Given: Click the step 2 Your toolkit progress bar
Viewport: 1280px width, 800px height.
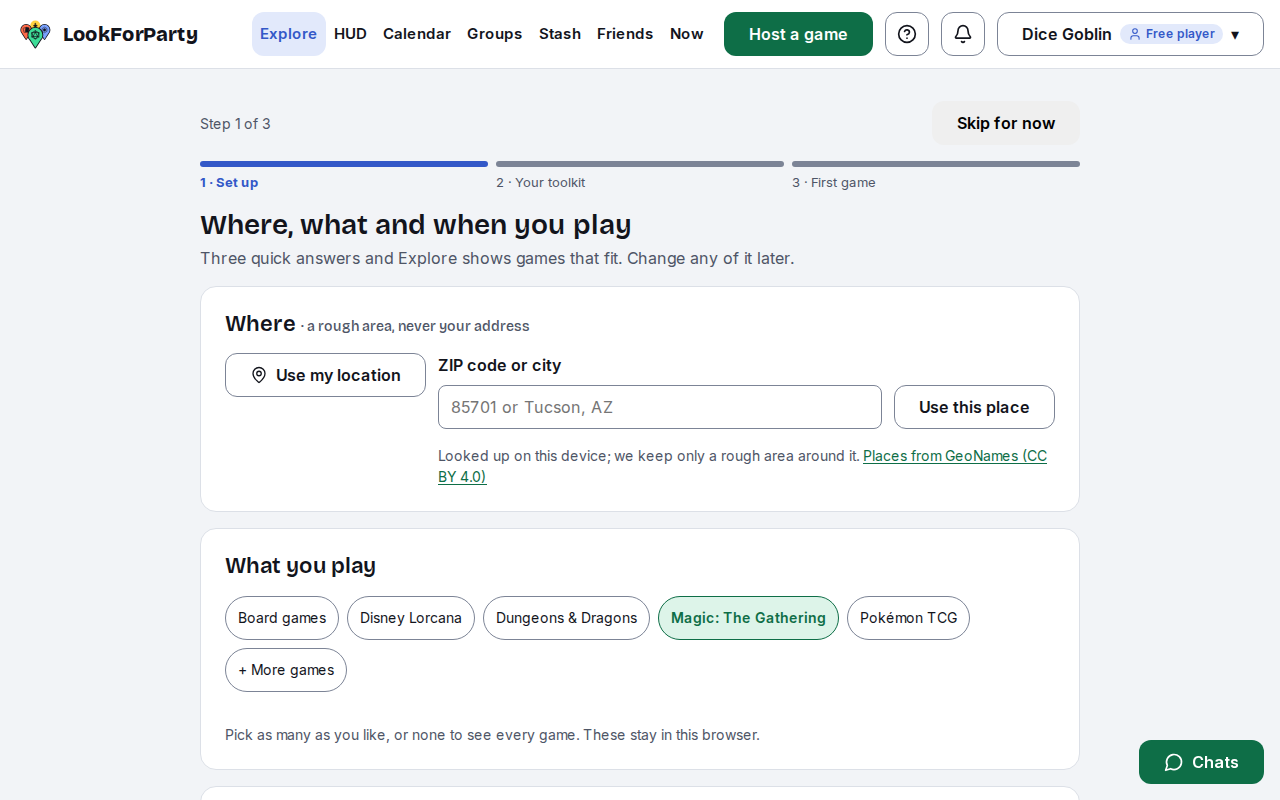Looking at the screenshot, I should click(x=640, y=164).
